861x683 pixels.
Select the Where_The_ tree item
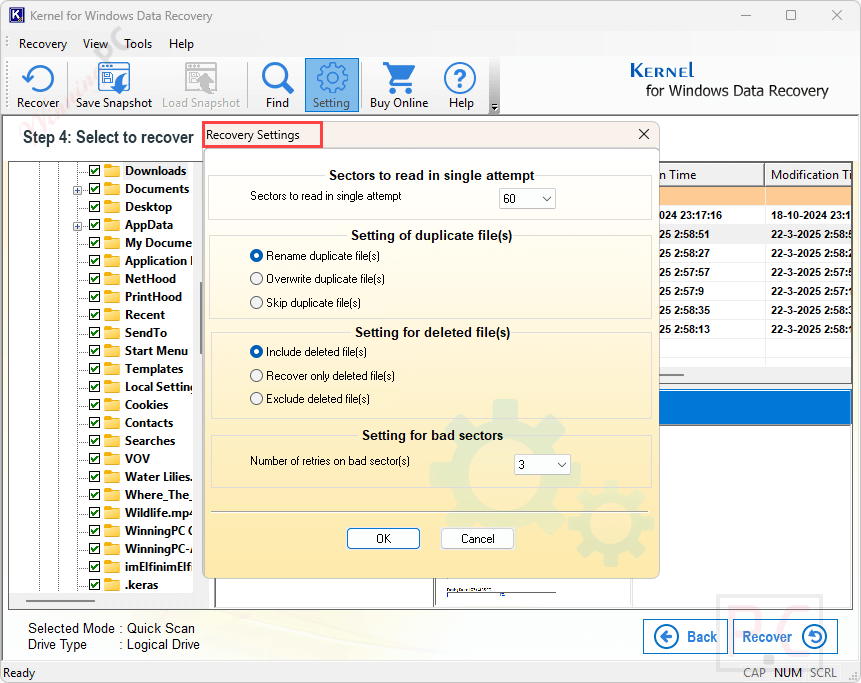158,495
